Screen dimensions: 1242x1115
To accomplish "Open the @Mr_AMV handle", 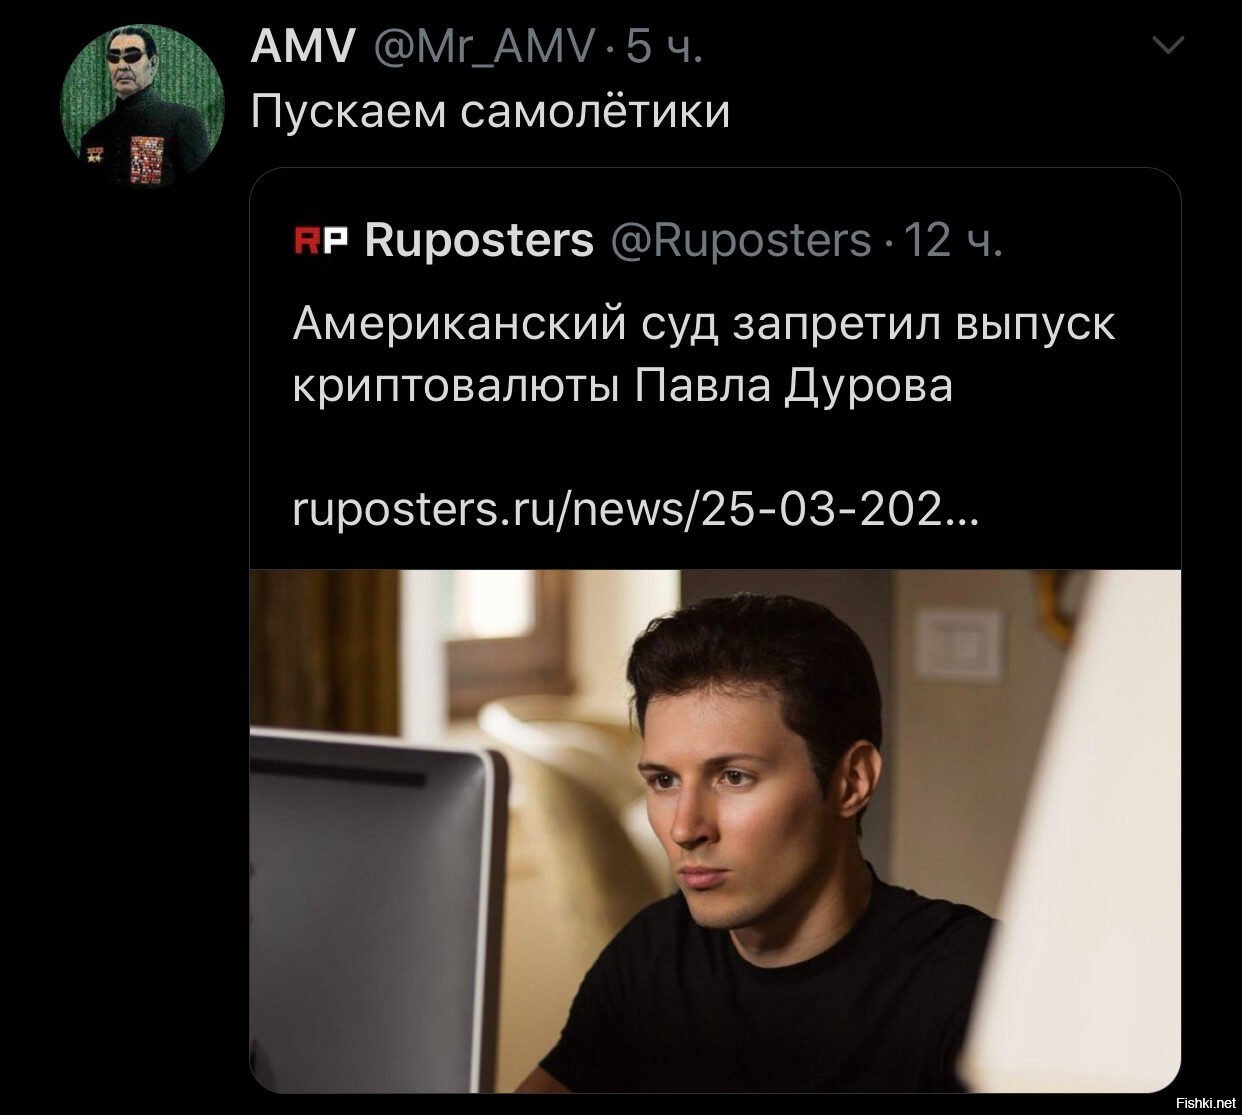I will click(485, 47).
